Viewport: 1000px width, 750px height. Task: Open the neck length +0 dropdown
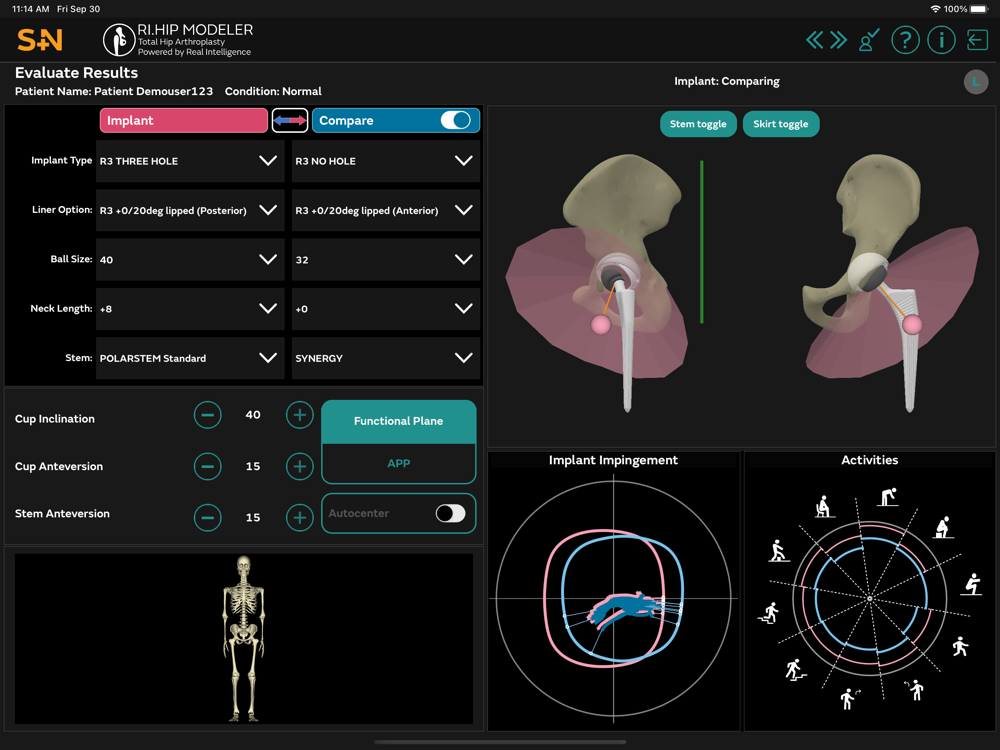pos(385,309)
